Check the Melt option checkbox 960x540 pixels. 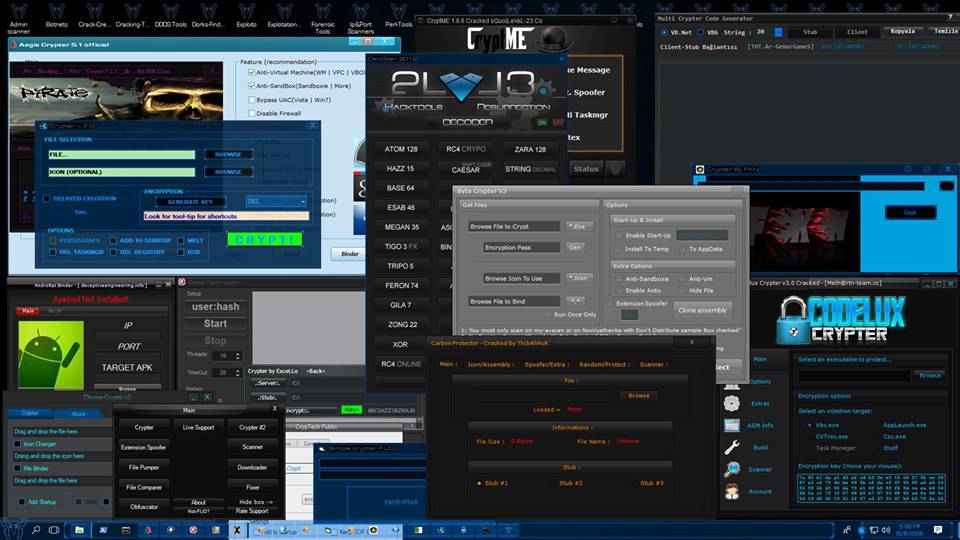(181, 241)
